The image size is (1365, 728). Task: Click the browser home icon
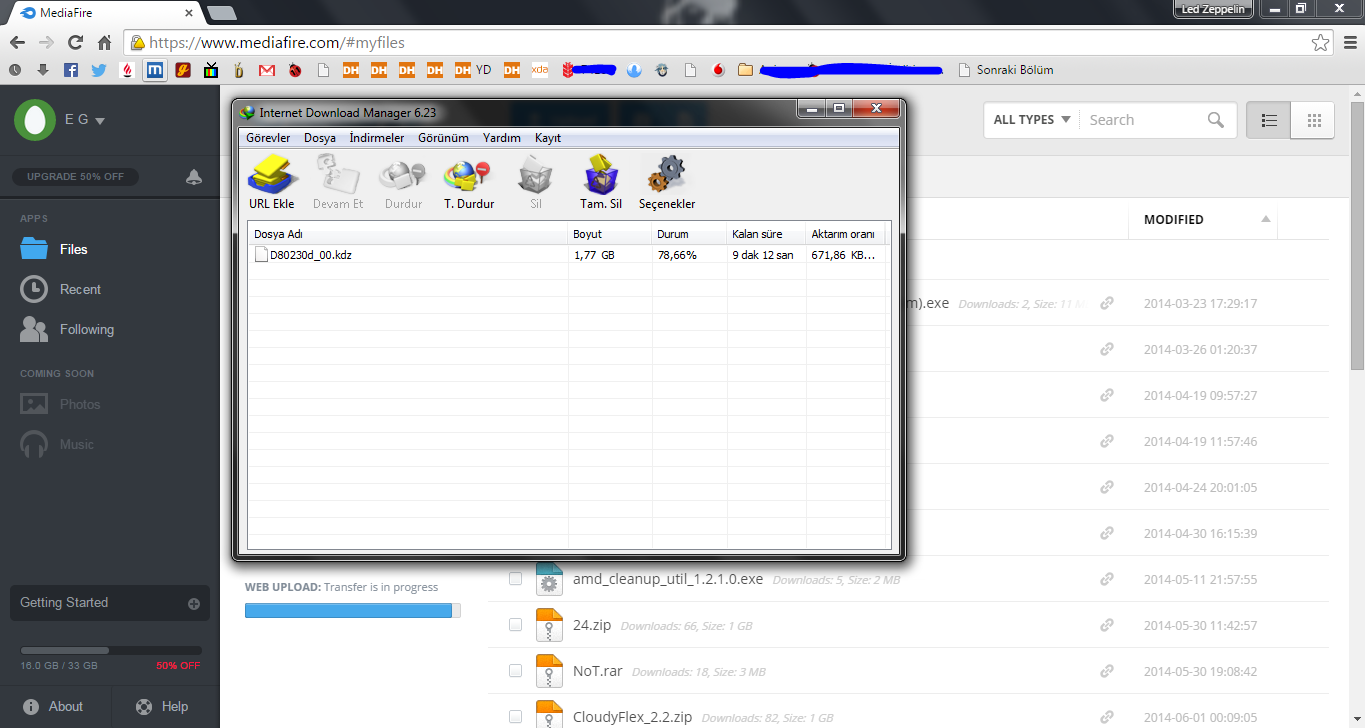tap(104, 43)
